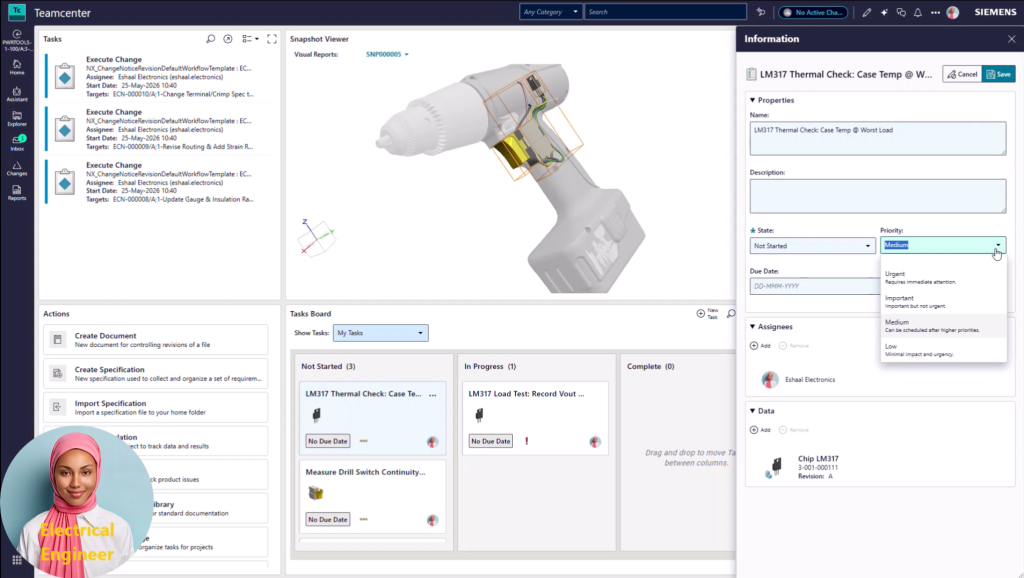Open the Show Tasks My Tasks dropdown
The image size is (1024, 578).
(380, 333)
